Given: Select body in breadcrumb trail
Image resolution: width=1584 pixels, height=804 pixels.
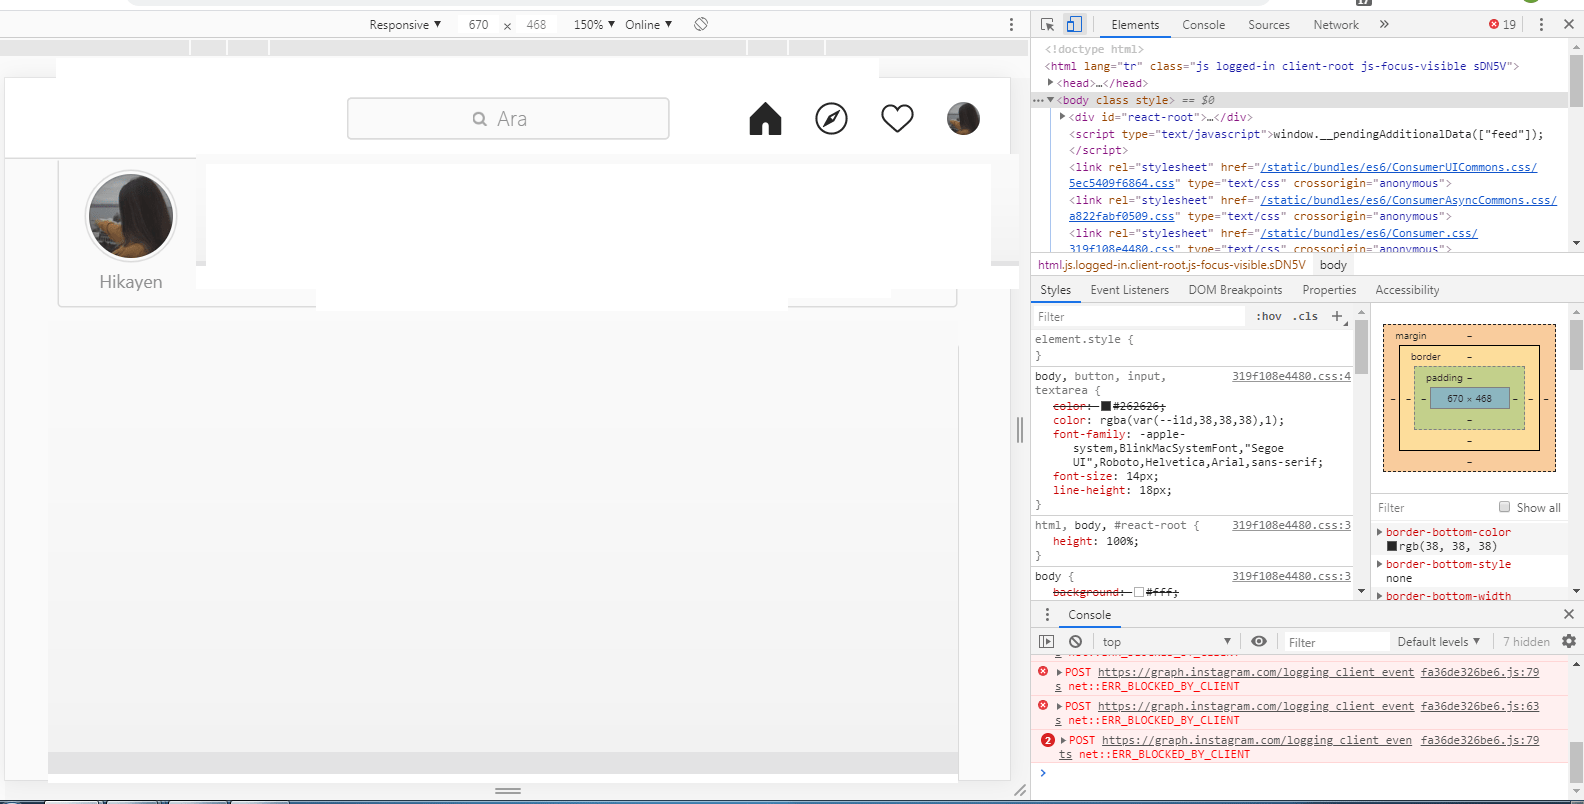Looking at the screenshot, I should coord(1333,265).
